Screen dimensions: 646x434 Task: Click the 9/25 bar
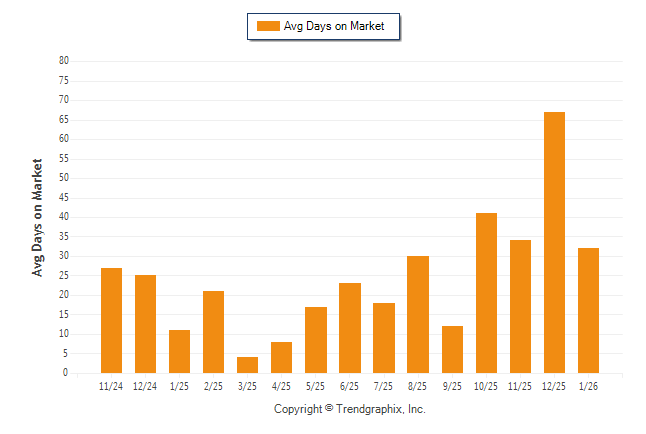[452, 349]
